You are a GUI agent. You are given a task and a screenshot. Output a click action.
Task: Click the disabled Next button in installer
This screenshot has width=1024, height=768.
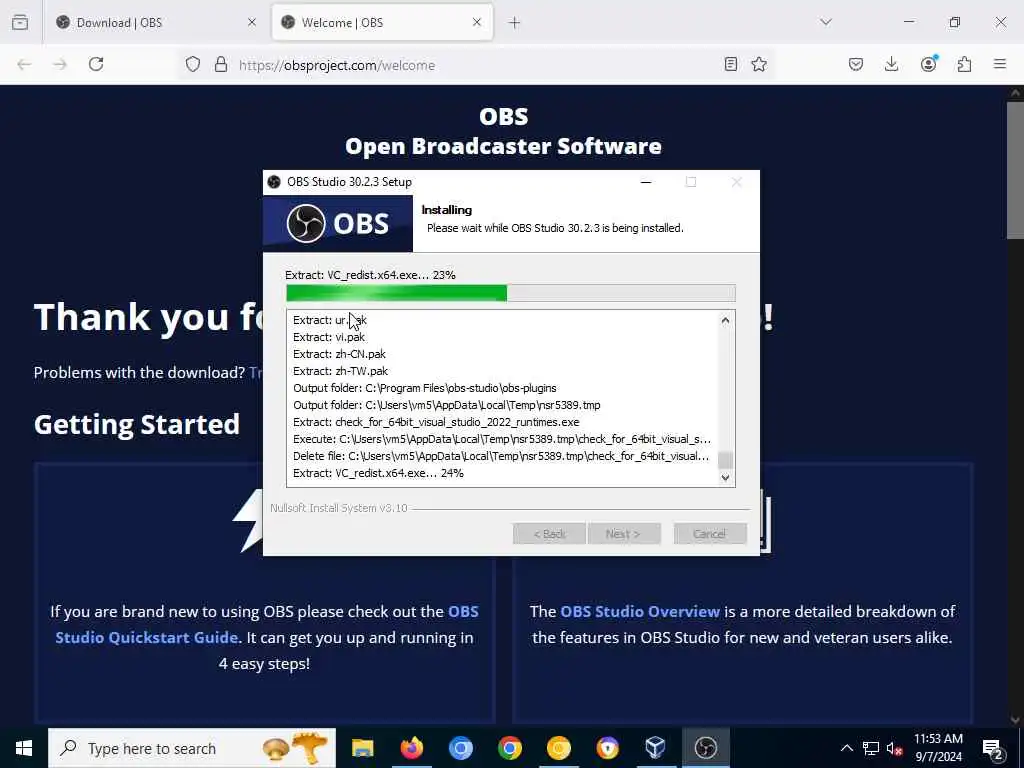point(624,534)
